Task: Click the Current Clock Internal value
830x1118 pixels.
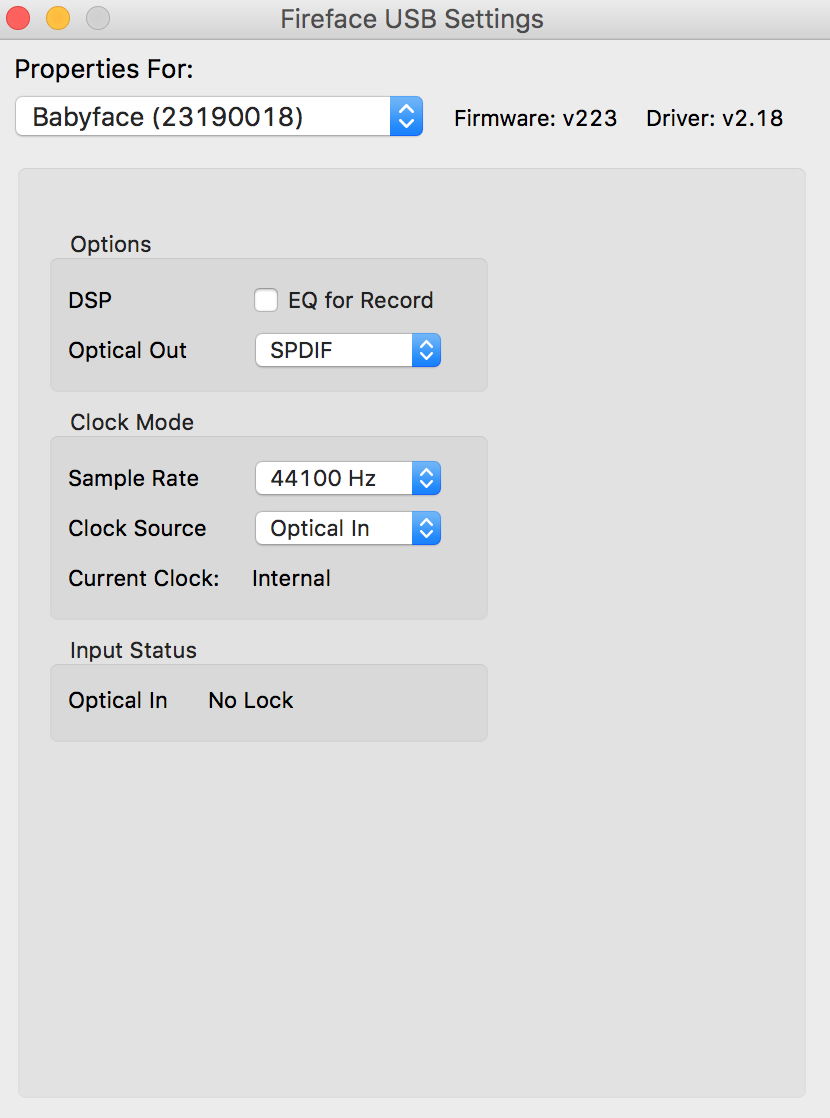Action: [x=291, y=579]
